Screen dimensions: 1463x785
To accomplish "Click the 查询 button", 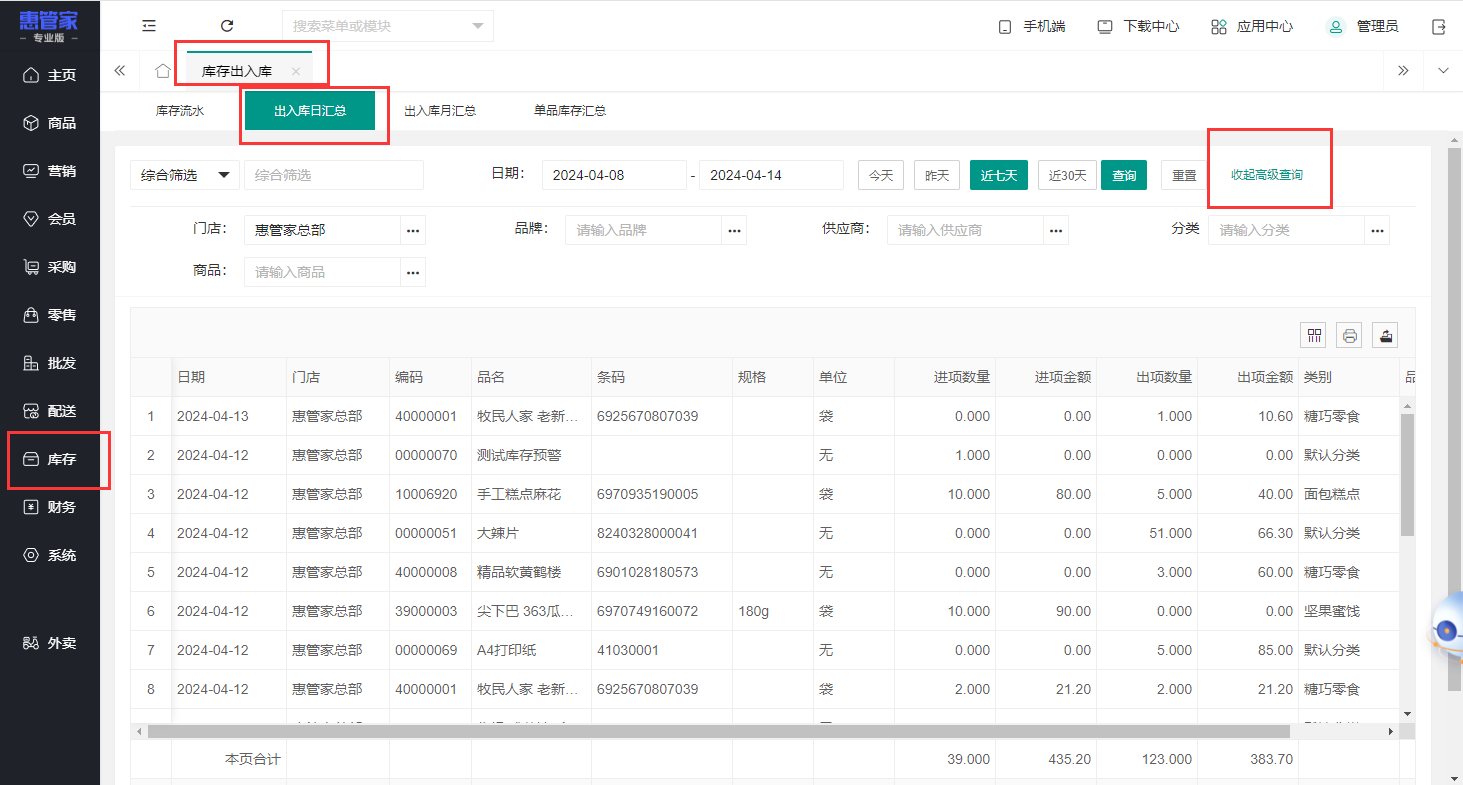I will coord(1124,175).
